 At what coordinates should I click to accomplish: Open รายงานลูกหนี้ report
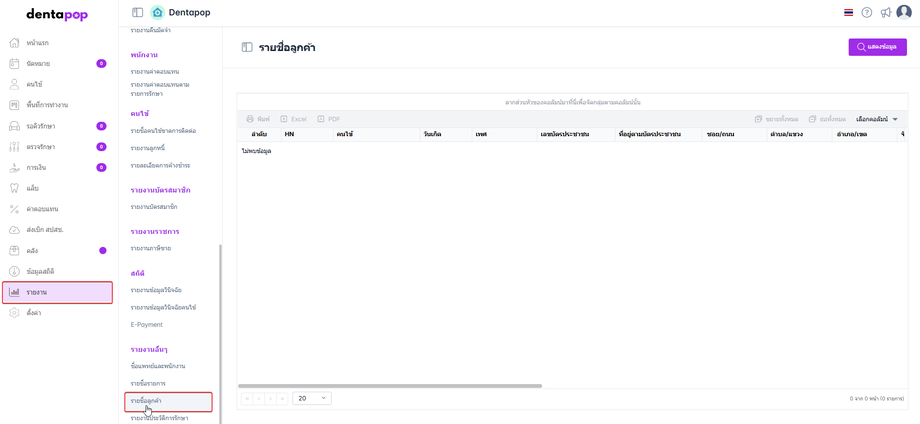146,148
